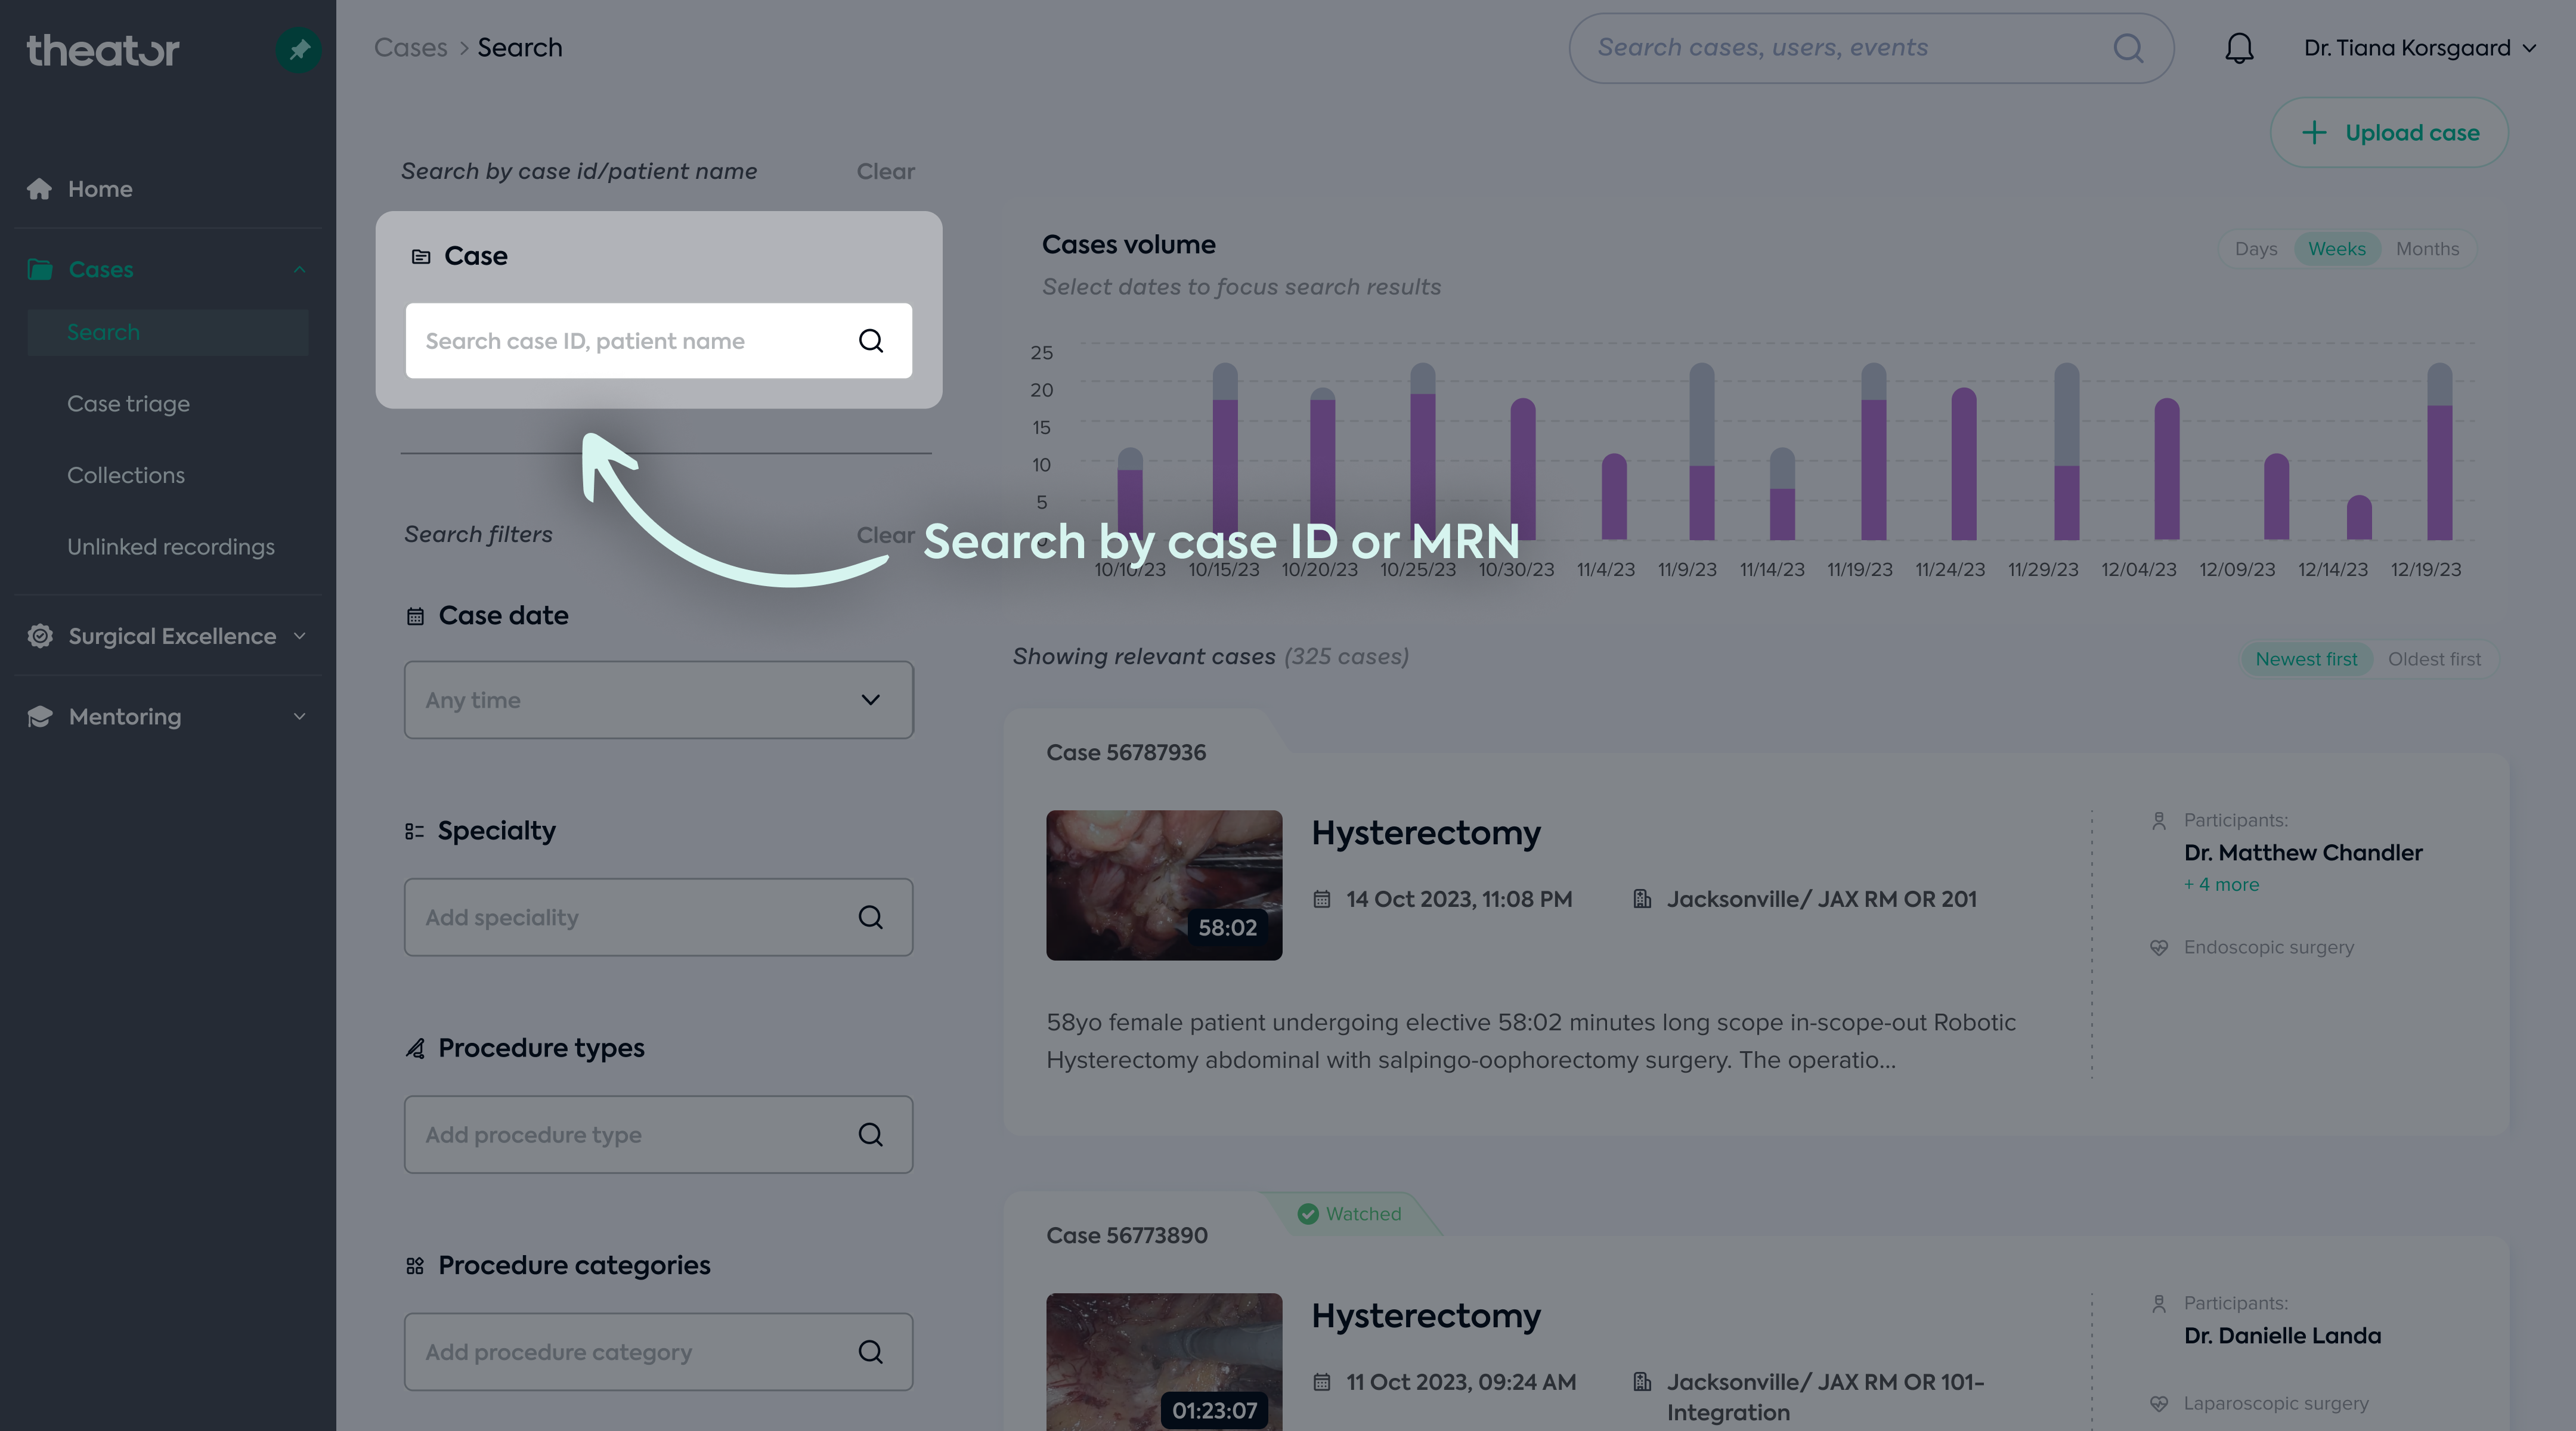Expand the Mentoring section
Viewport: 2576px width, 1431px height.
[x=299, y=717]
